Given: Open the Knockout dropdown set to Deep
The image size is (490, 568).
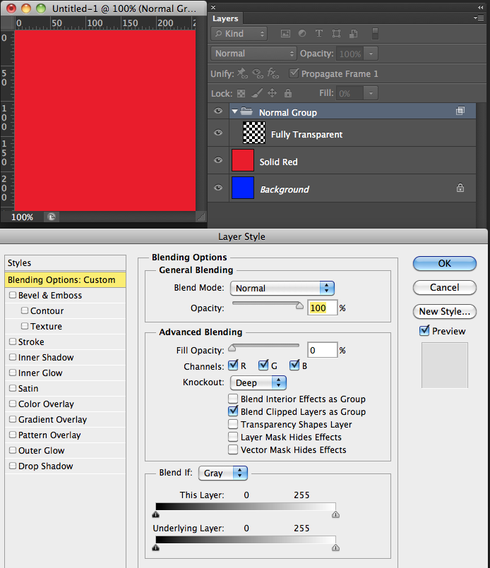Looking at the screenshot, I should coord(258,383).
